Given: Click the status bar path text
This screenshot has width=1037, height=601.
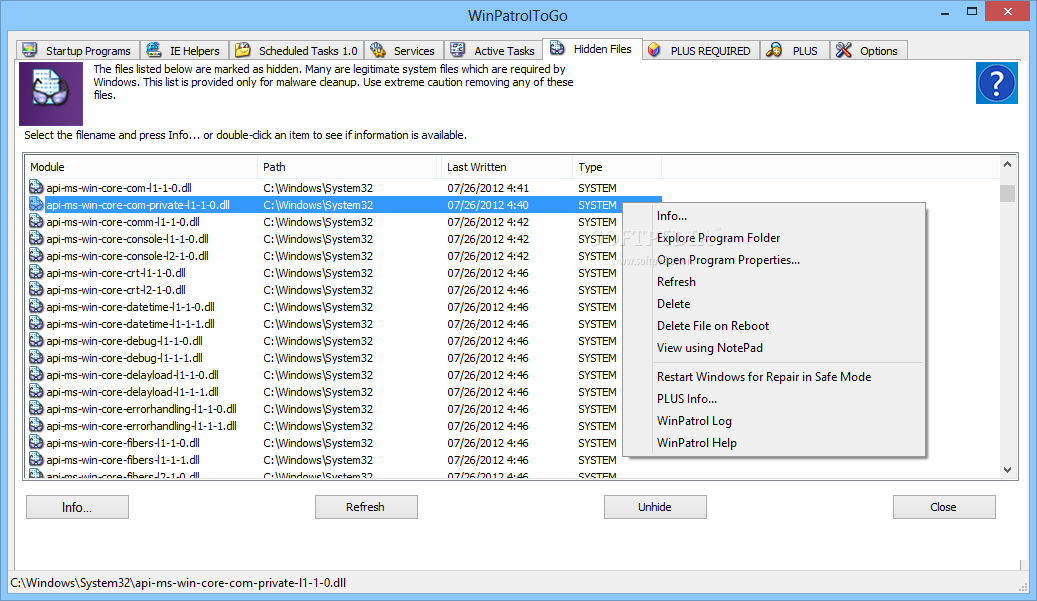Looking at the screenshot, I should pos(178,583).
